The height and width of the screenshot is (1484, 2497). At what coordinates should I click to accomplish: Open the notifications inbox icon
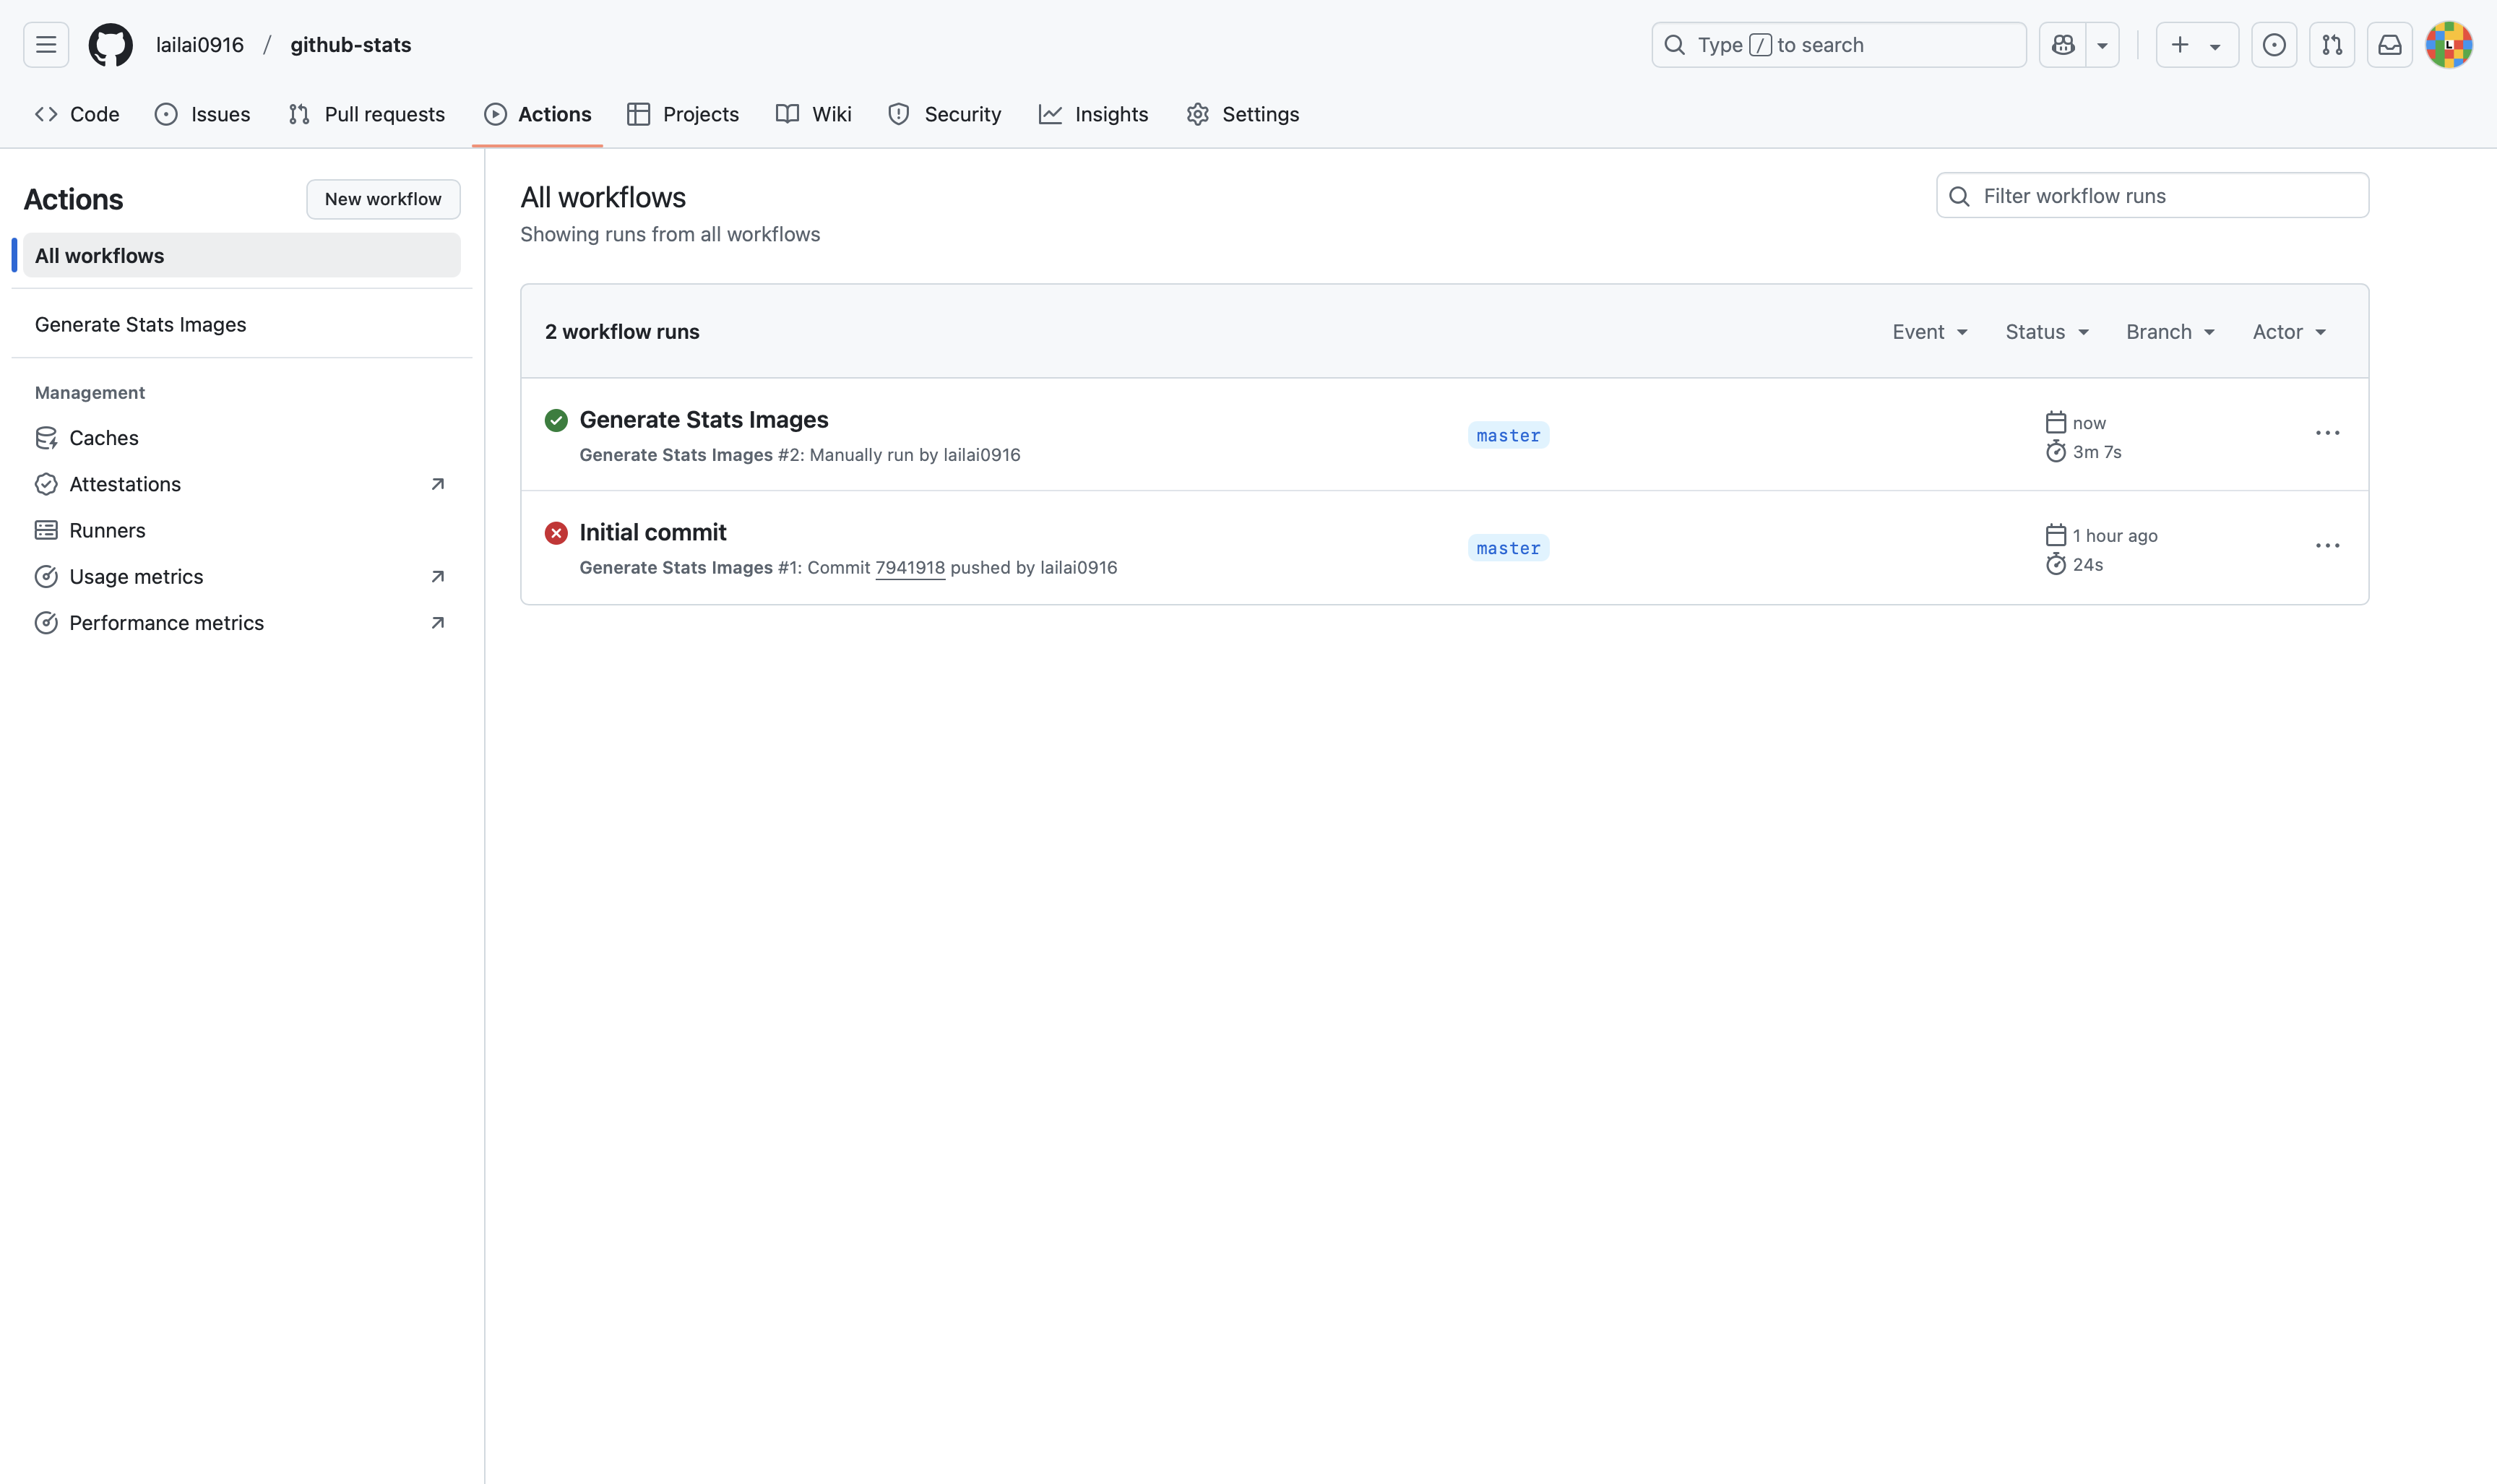(x=2389, y=45)
